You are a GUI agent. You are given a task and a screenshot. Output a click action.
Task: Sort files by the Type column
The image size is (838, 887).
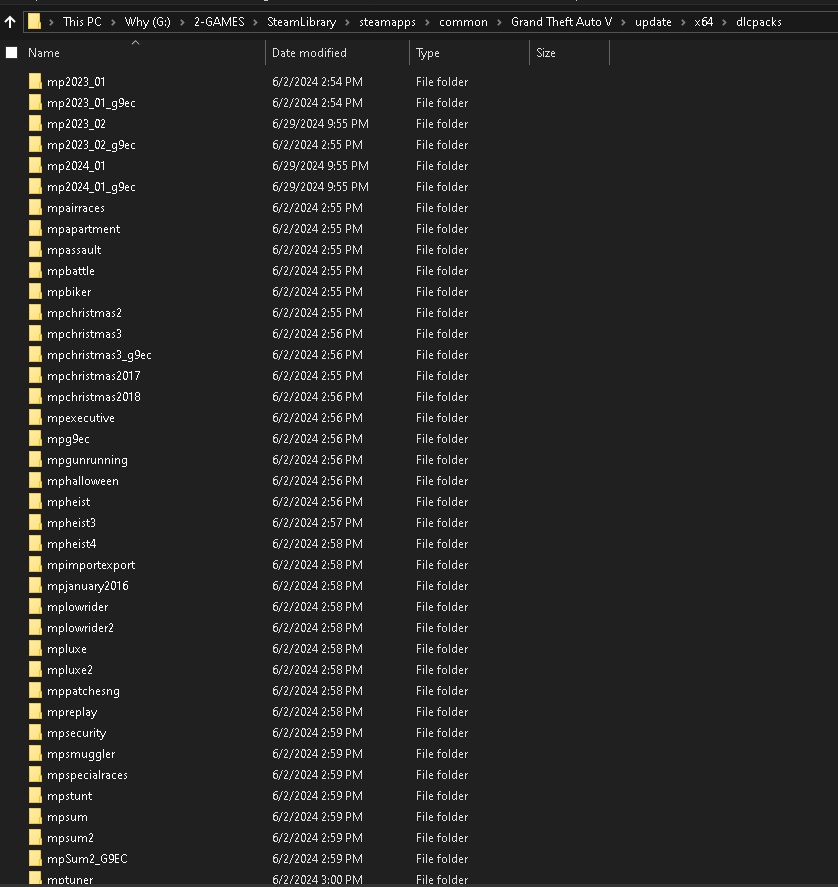click(x=427, y=53)
